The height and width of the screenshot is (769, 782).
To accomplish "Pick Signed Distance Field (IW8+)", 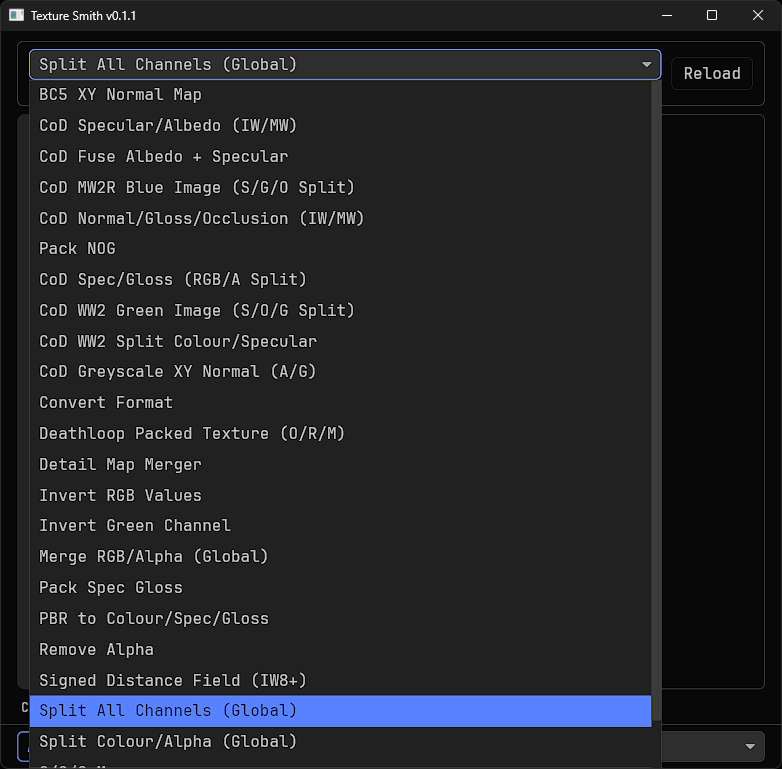I will [341, 681].
